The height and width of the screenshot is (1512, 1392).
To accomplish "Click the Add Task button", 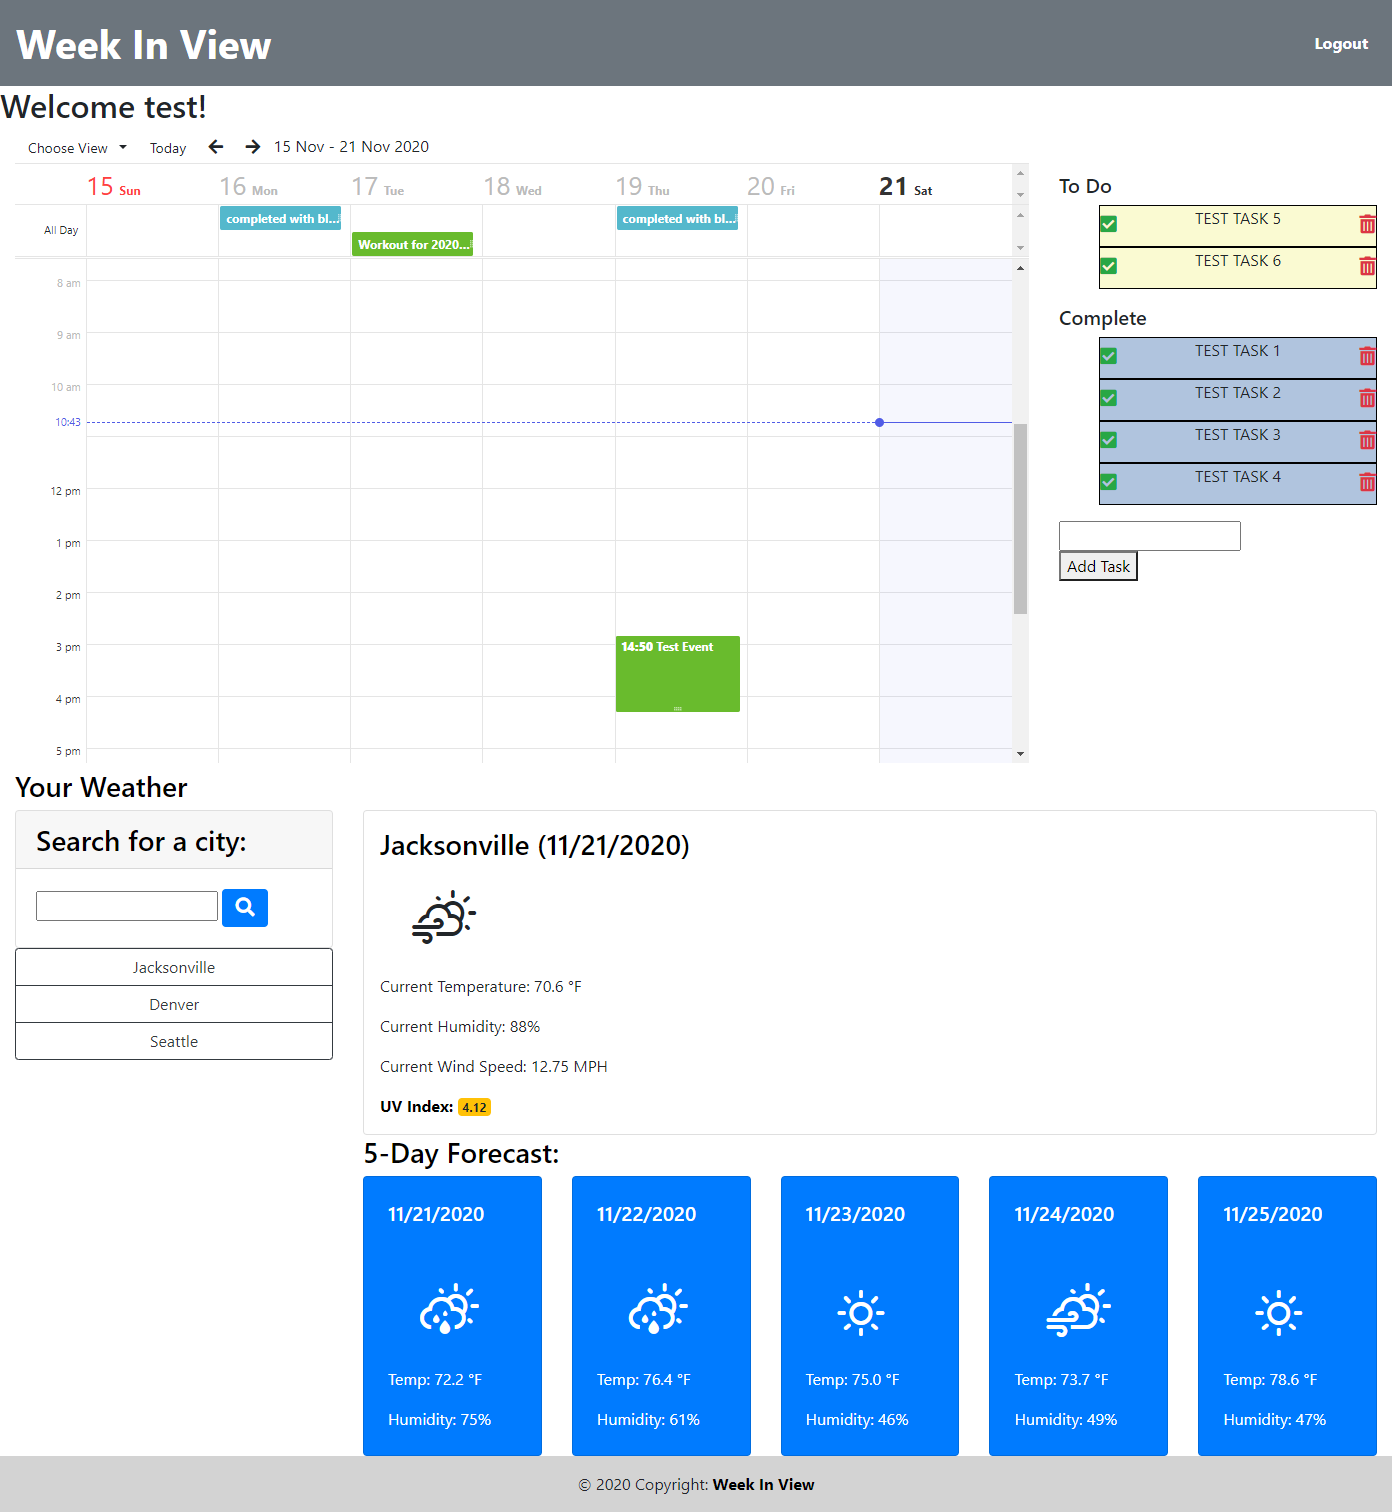I will click(x=1098, y=566).
